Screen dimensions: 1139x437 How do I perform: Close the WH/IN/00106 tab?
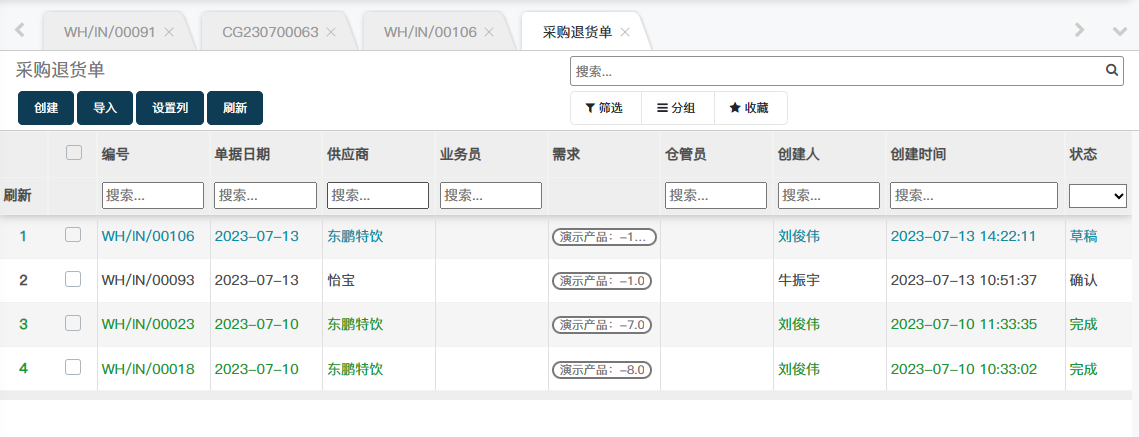[489, 32]
